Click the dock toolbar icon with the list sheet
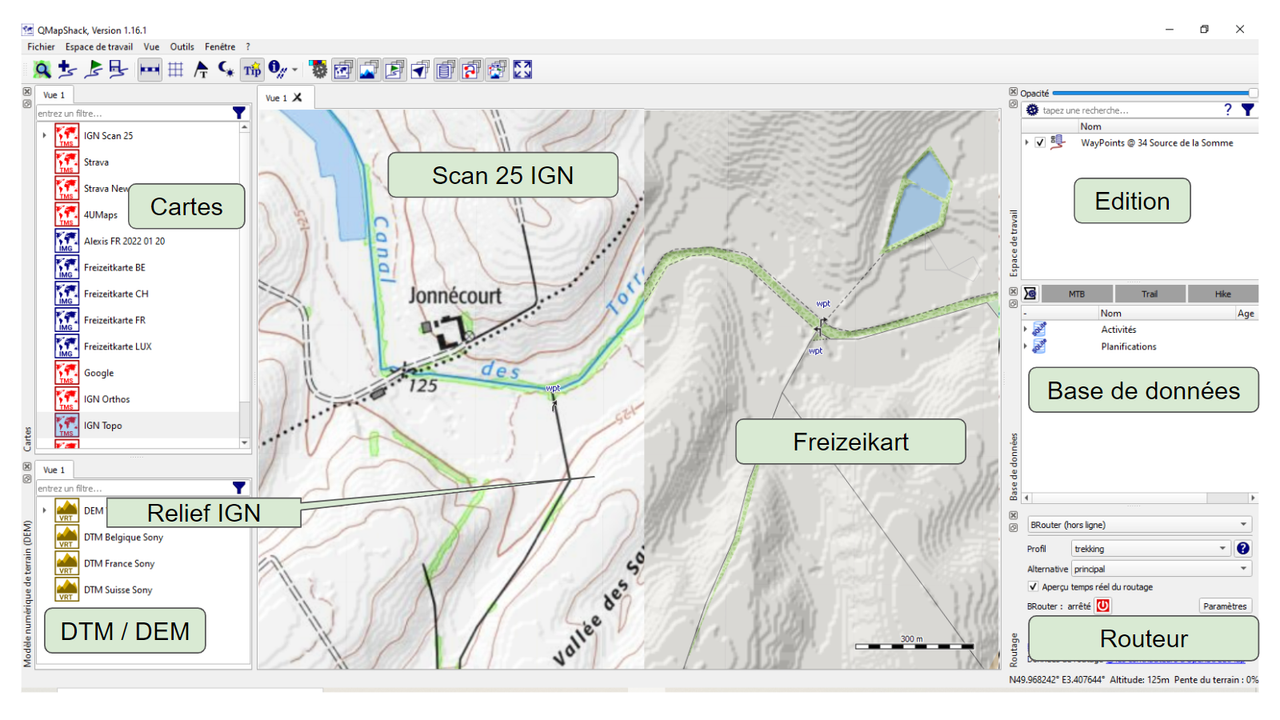Screen dimensions: 1280x720 point(446,70)
